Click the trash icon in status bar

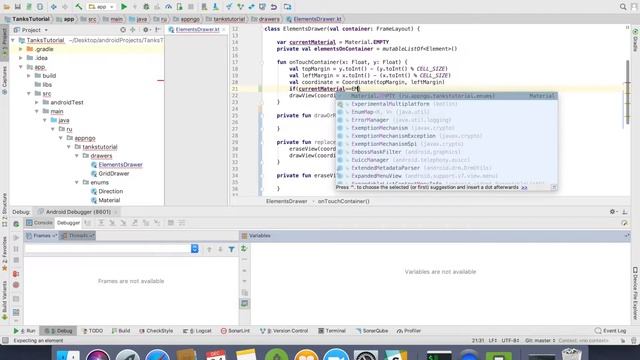pos(633,340)
